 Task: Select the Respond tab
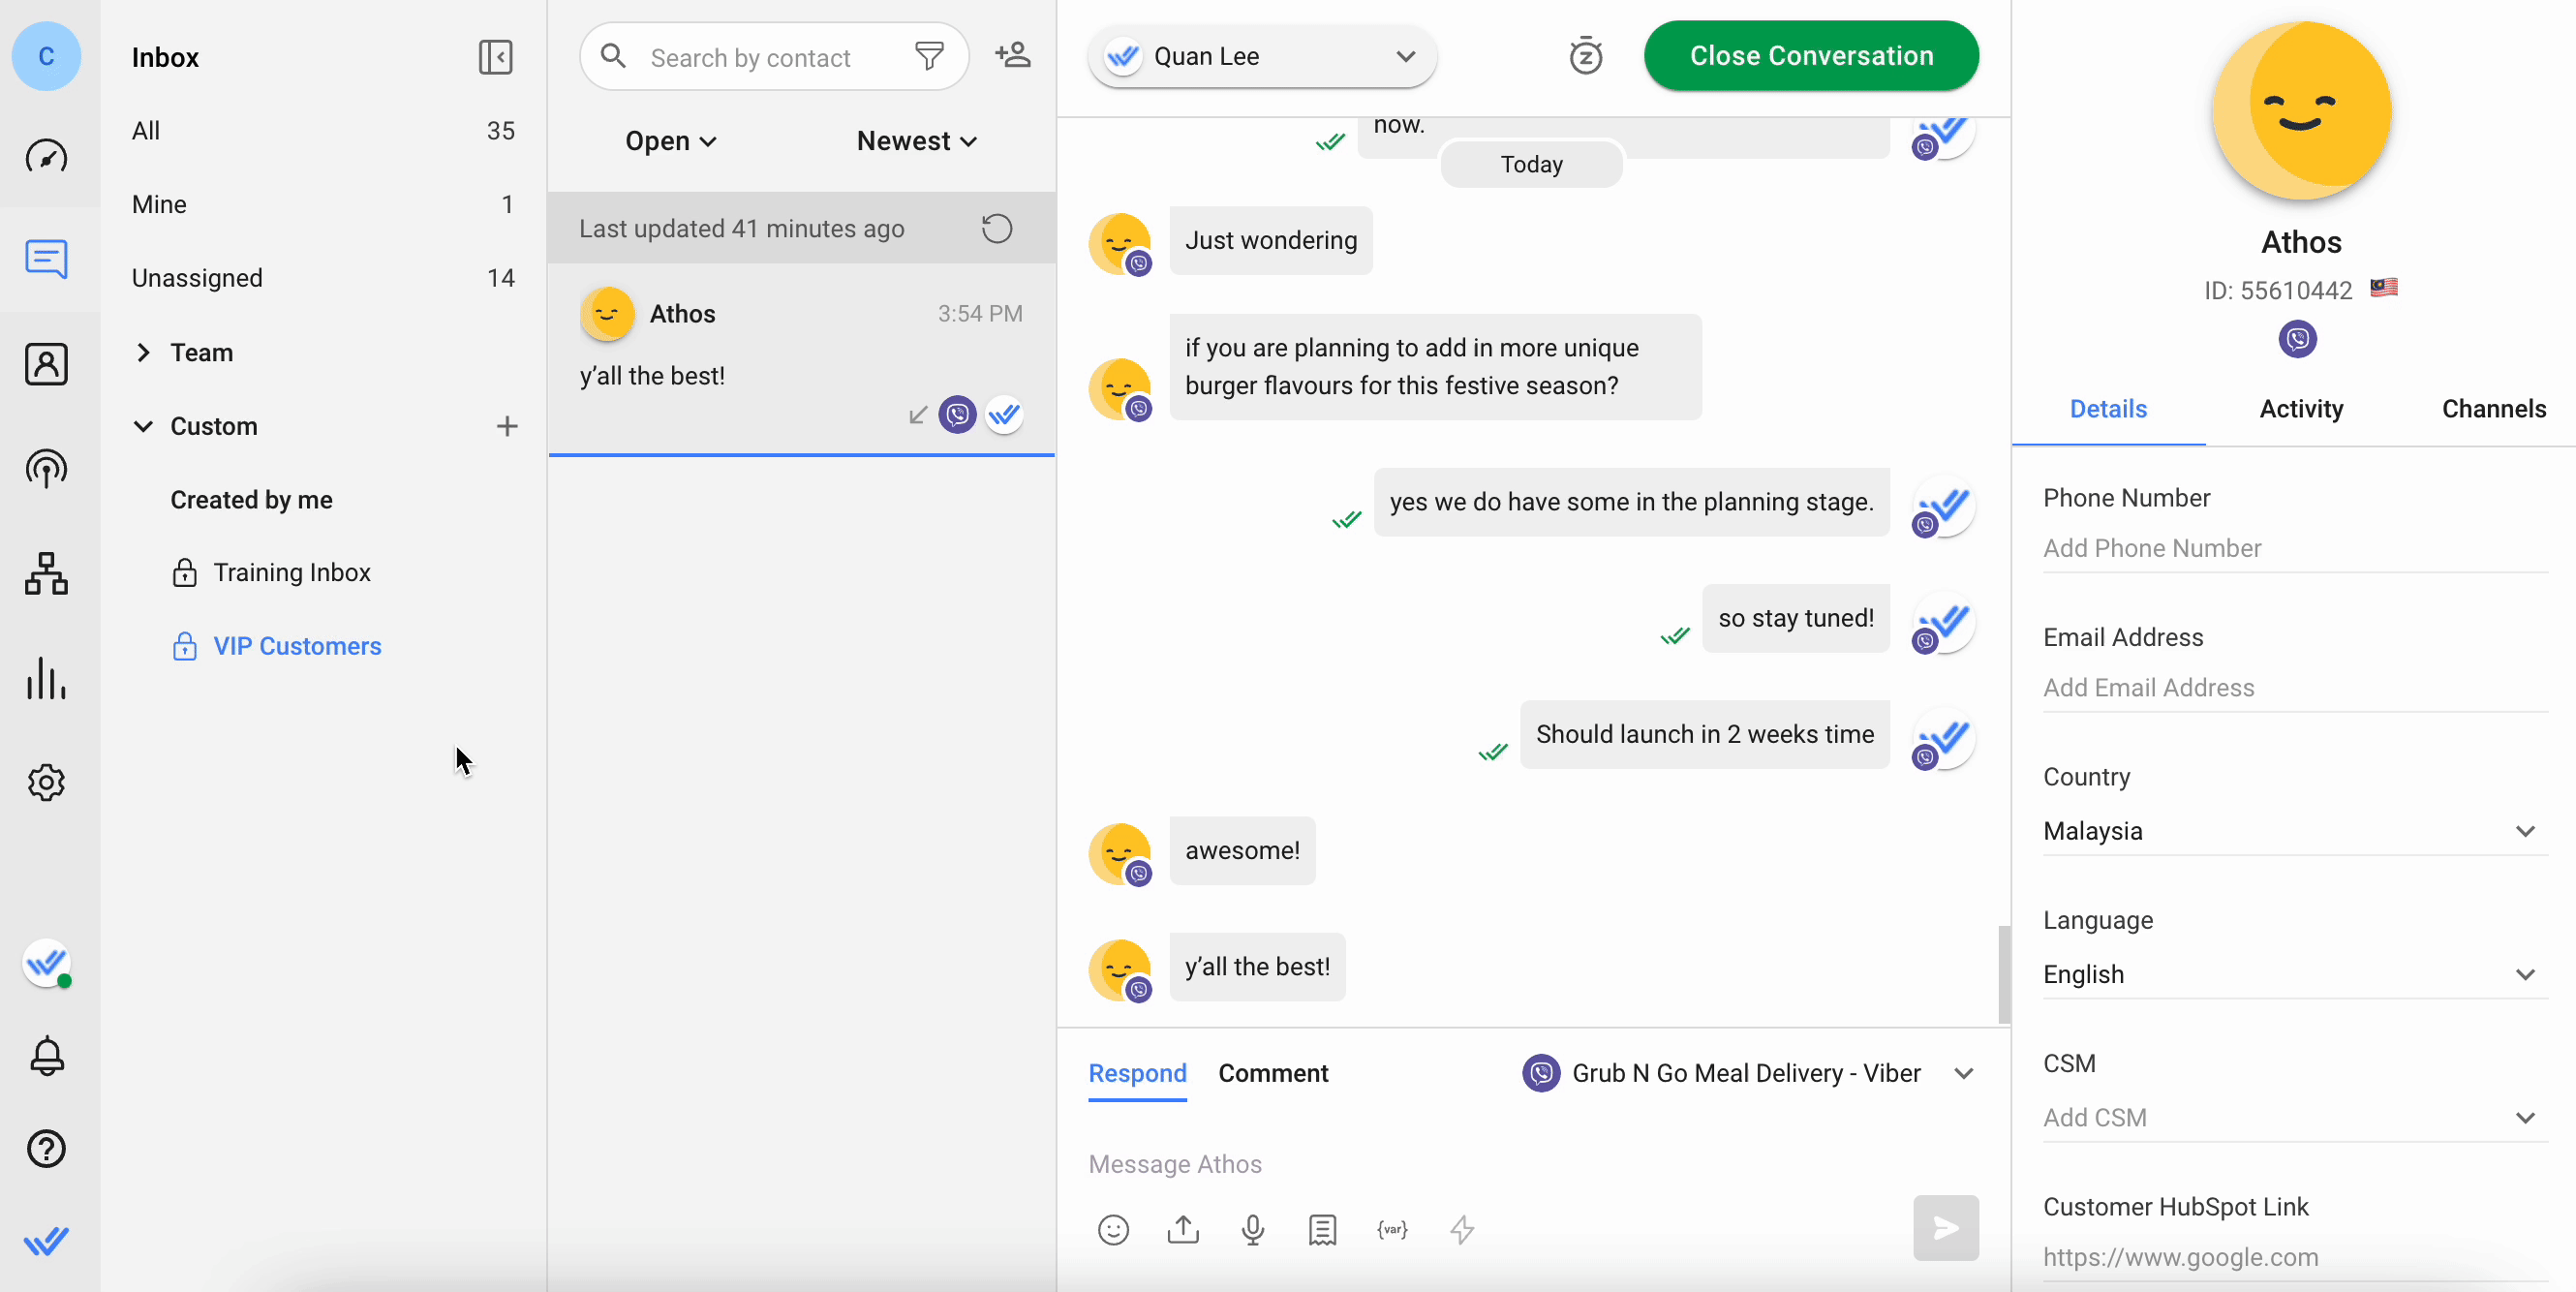coord(1137,1073)
